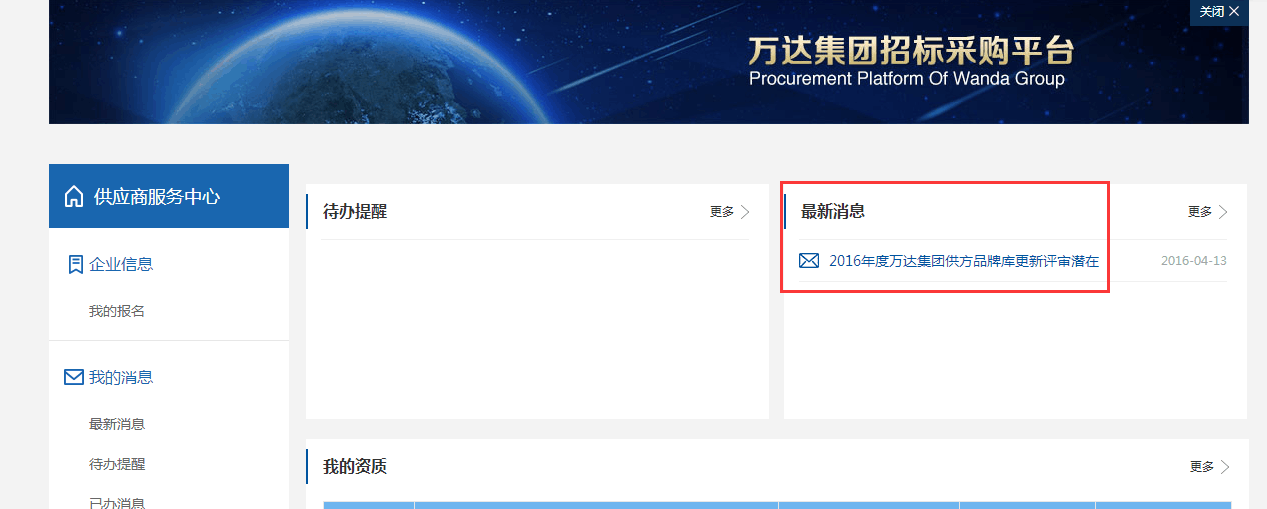Click the envelope icon next to 我的消息
1267x509 pixels.
[74, 377]
